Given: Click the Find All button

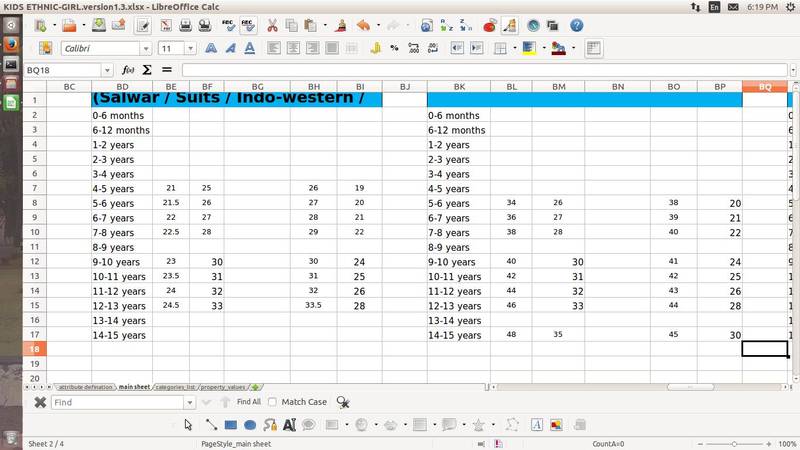Looking at the screenshot, I should (248, 402).
